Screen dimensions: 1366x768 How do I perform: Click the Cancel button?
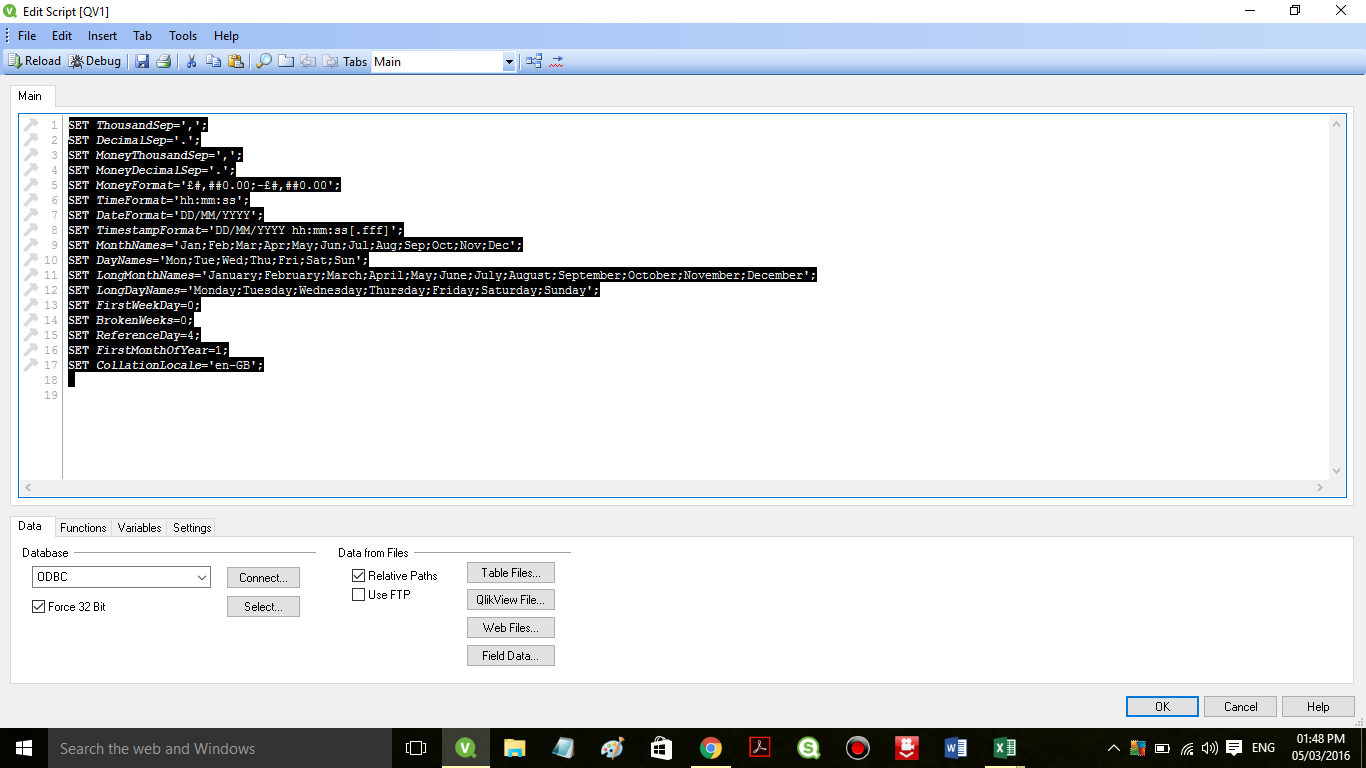tap(1241, 707)
